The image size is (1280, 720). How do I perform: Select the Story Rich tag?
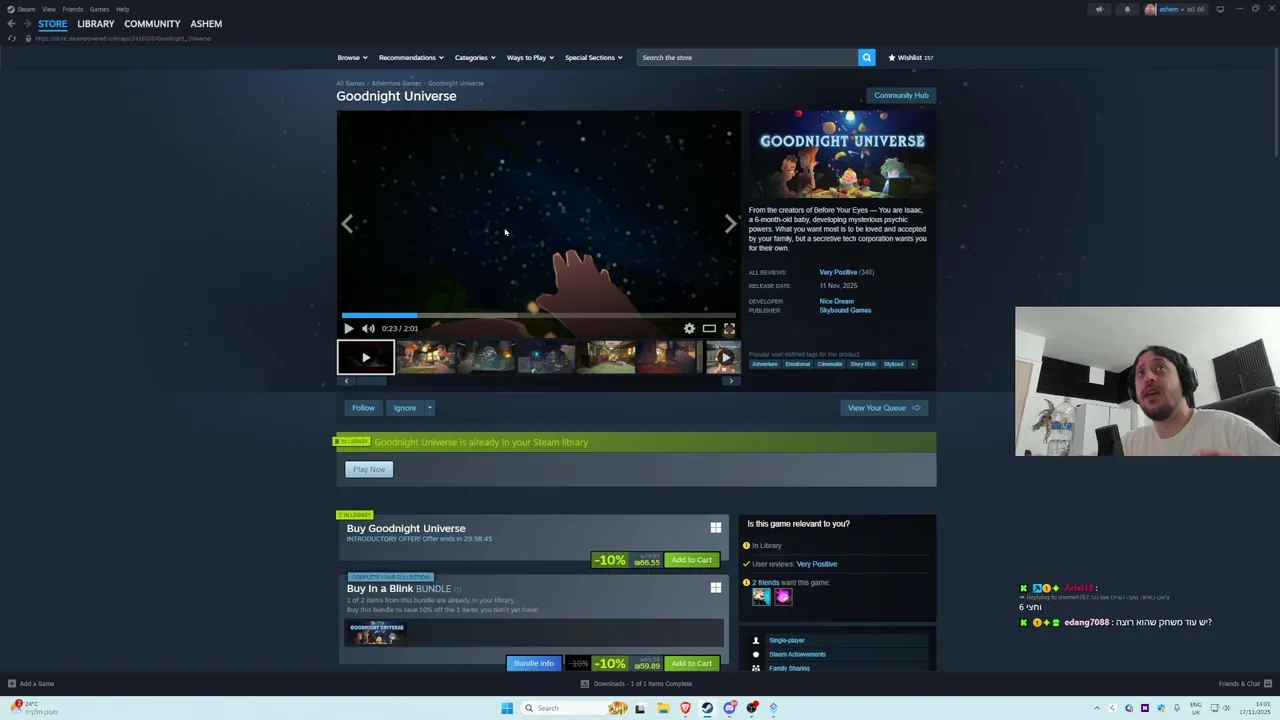862,364
